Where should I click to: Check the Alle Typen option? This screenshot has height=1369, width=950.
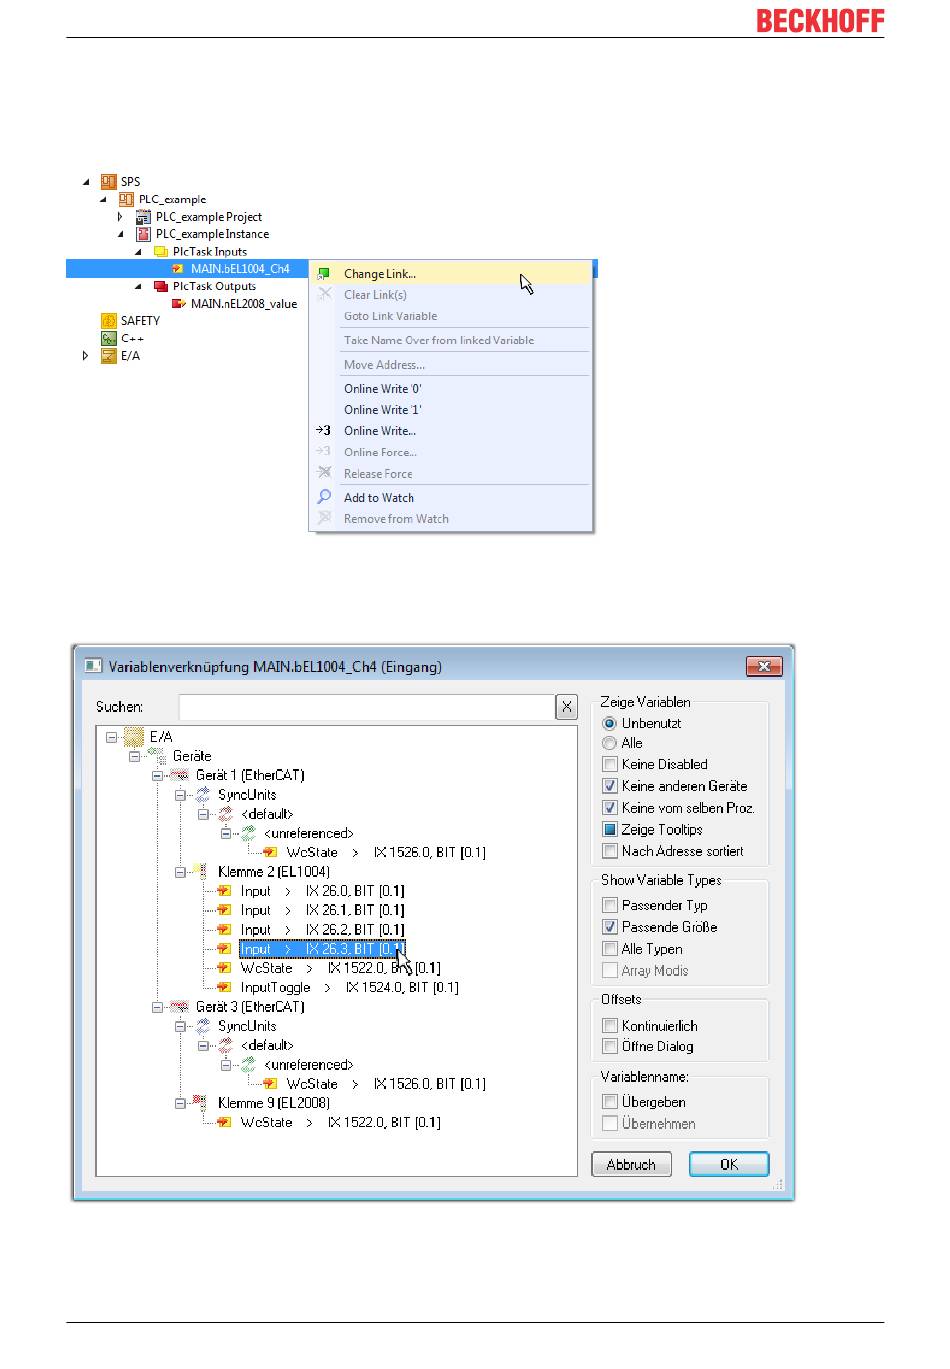click(x=610, y=948)
